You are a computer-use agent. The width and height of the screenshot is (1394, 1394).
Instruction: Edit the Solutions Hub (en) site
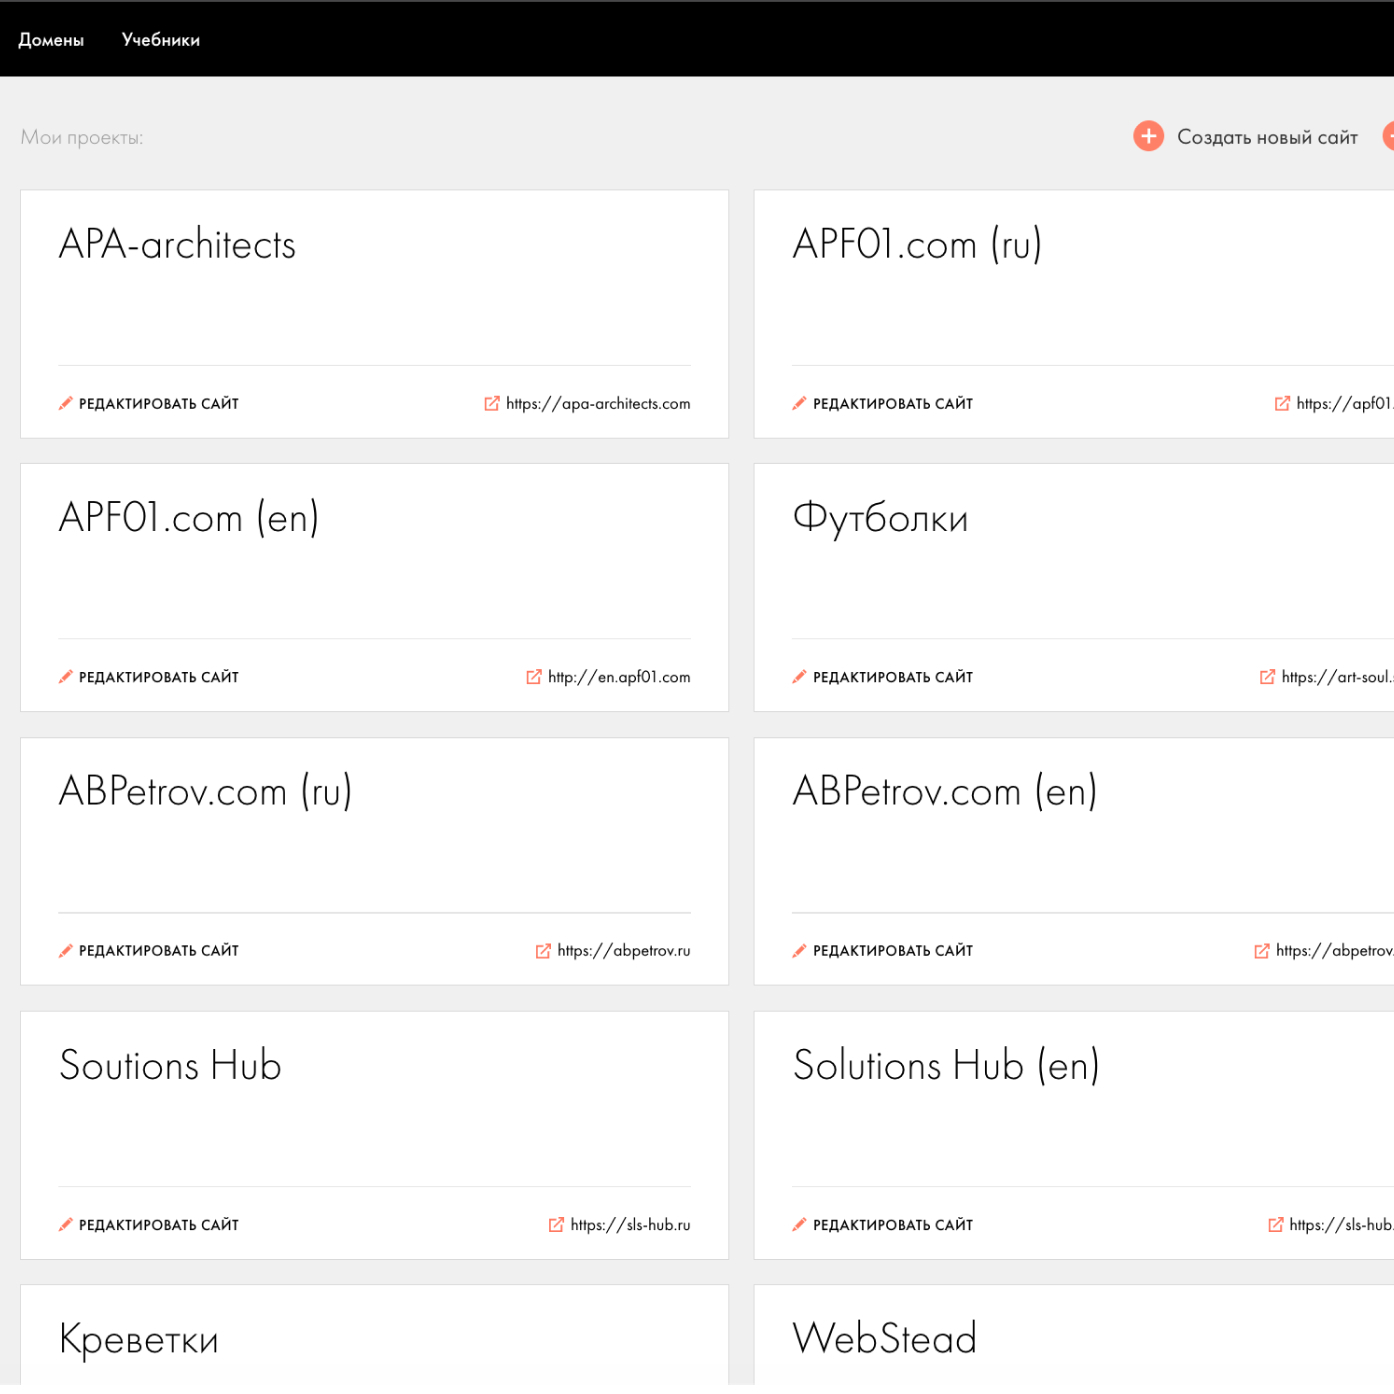point(893,1225)
